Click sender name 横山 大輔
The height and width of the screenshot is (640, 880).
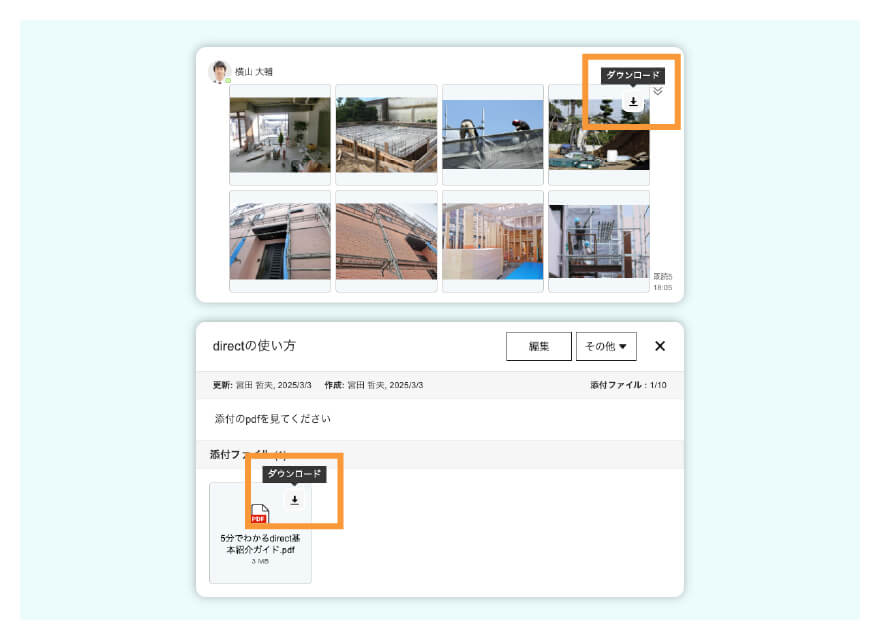tap(253, 70)
